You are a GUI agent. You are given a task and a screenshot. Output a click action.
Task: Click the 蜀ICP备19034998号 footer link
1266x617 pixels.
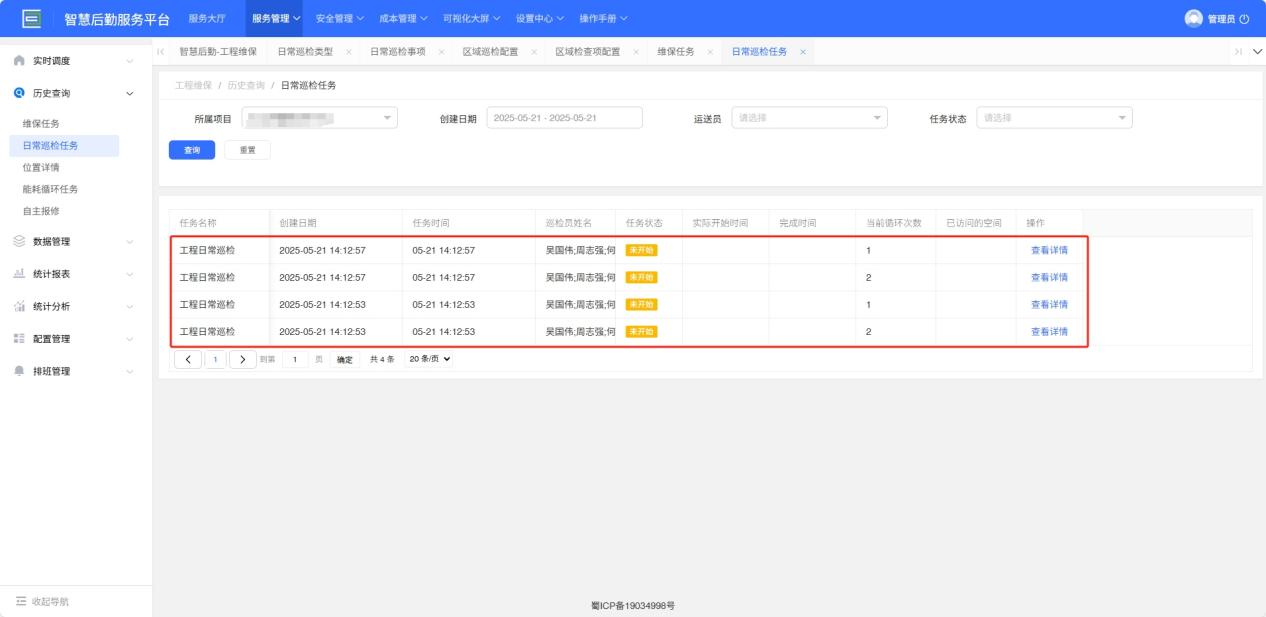tap(633, 606)
